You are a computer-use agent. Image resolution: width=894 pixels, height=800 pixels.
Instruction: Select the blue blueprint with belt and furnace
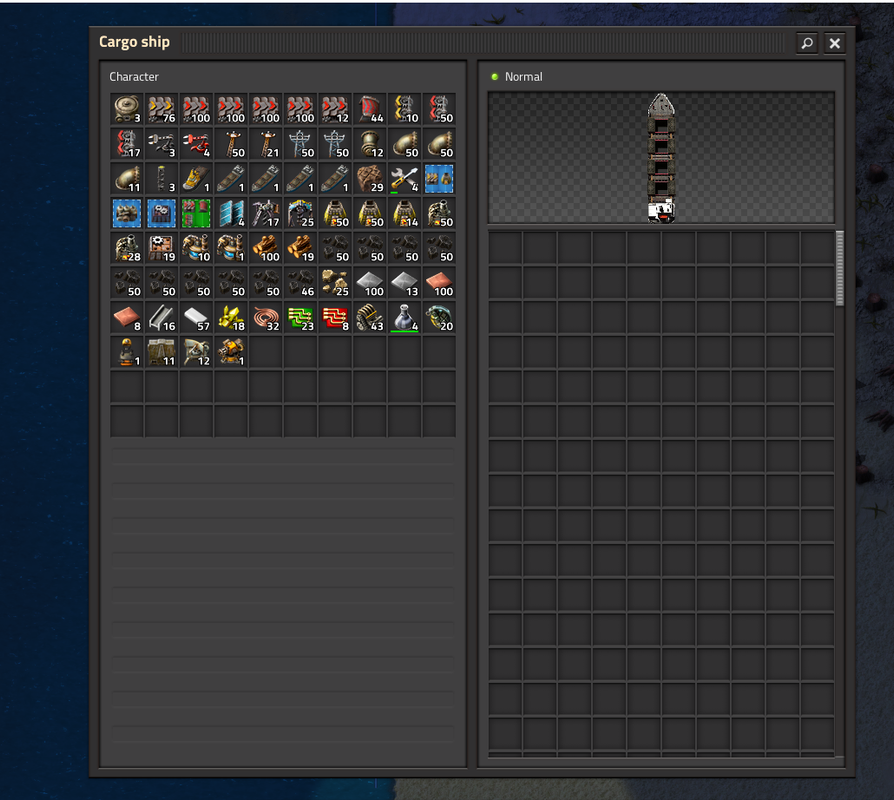tap(439, 178)
